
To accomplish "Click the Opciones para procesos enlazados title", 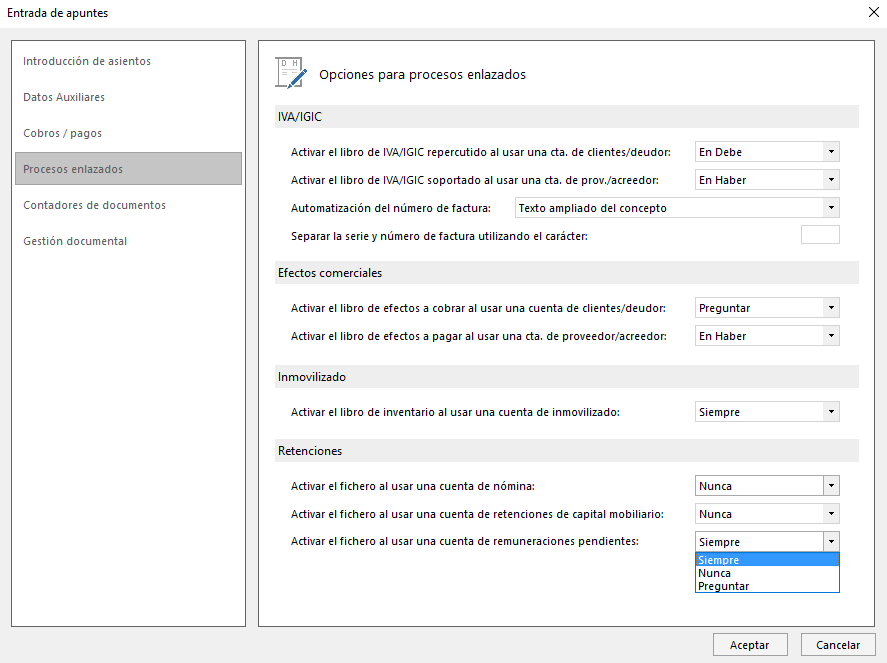I will click(422, 75).
